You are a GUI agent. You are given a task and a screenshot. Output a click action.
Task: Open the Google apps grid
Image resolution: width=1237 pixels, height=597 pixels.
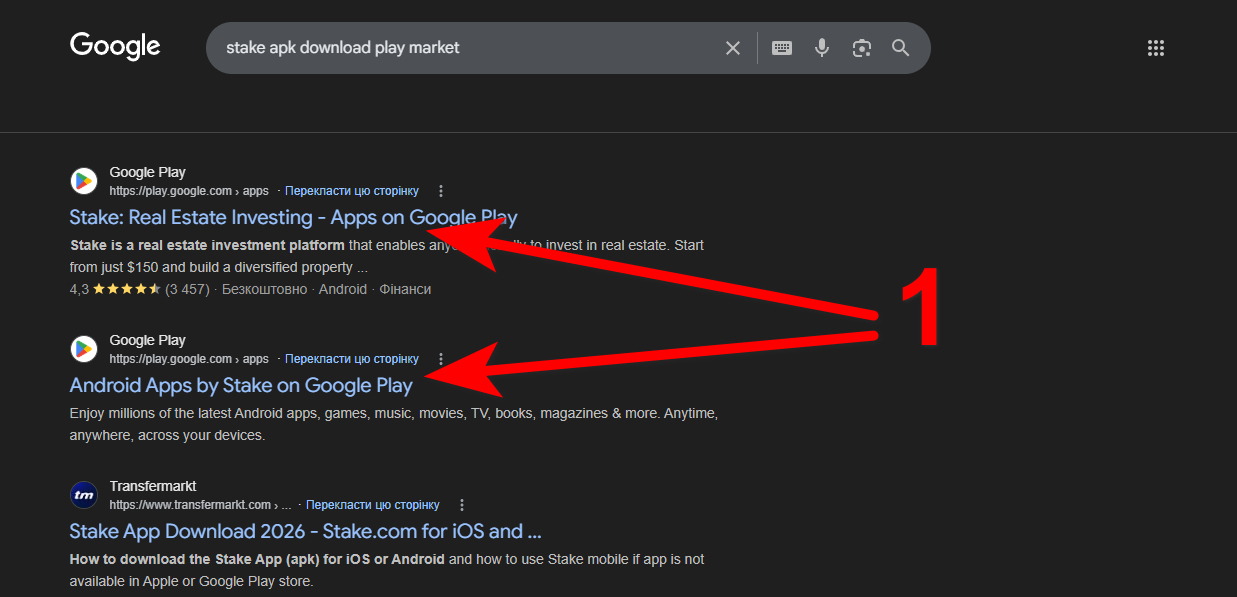tap(1156, 48)
